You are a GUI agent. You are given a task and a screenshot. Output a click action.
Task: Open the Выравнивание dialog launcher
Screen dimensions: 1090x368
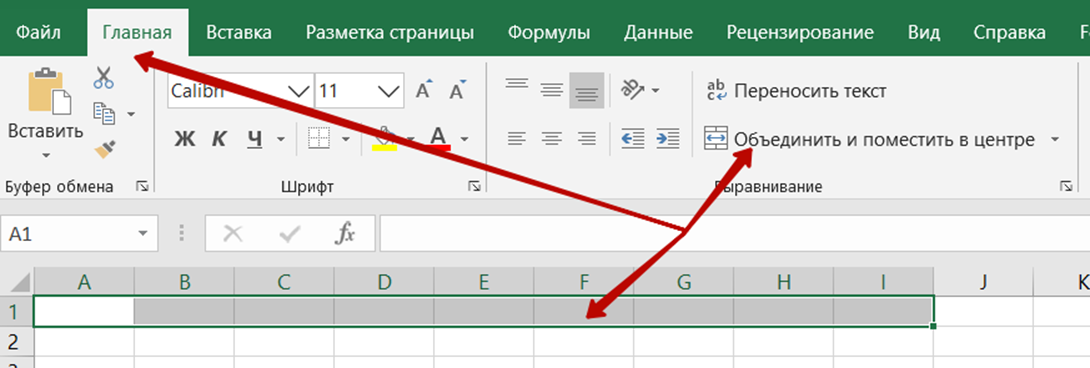click(x=1065, y=186)
